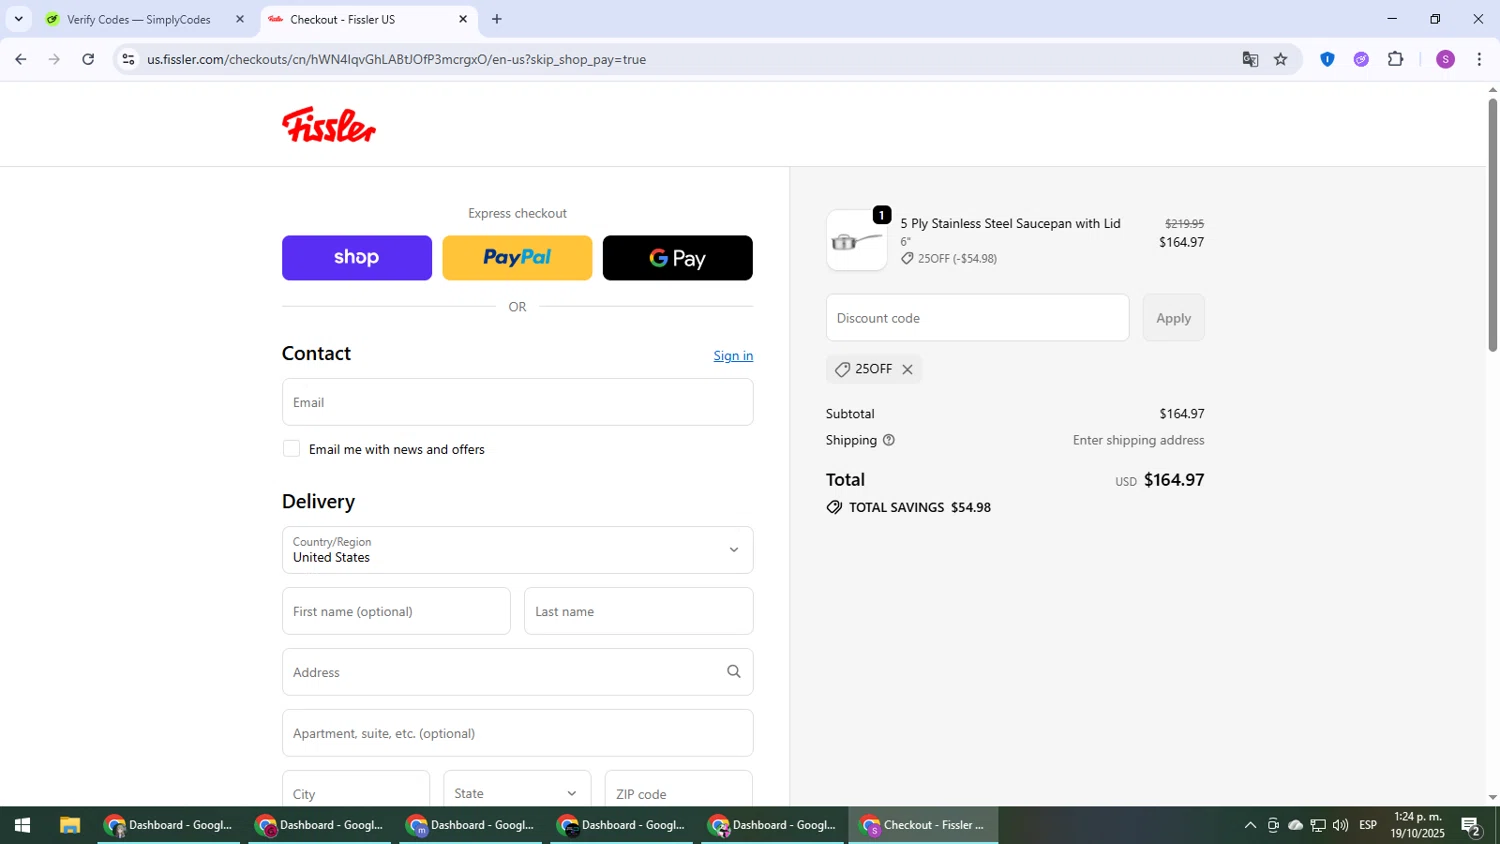Click the Translate this page icon

coord(1250,60)
